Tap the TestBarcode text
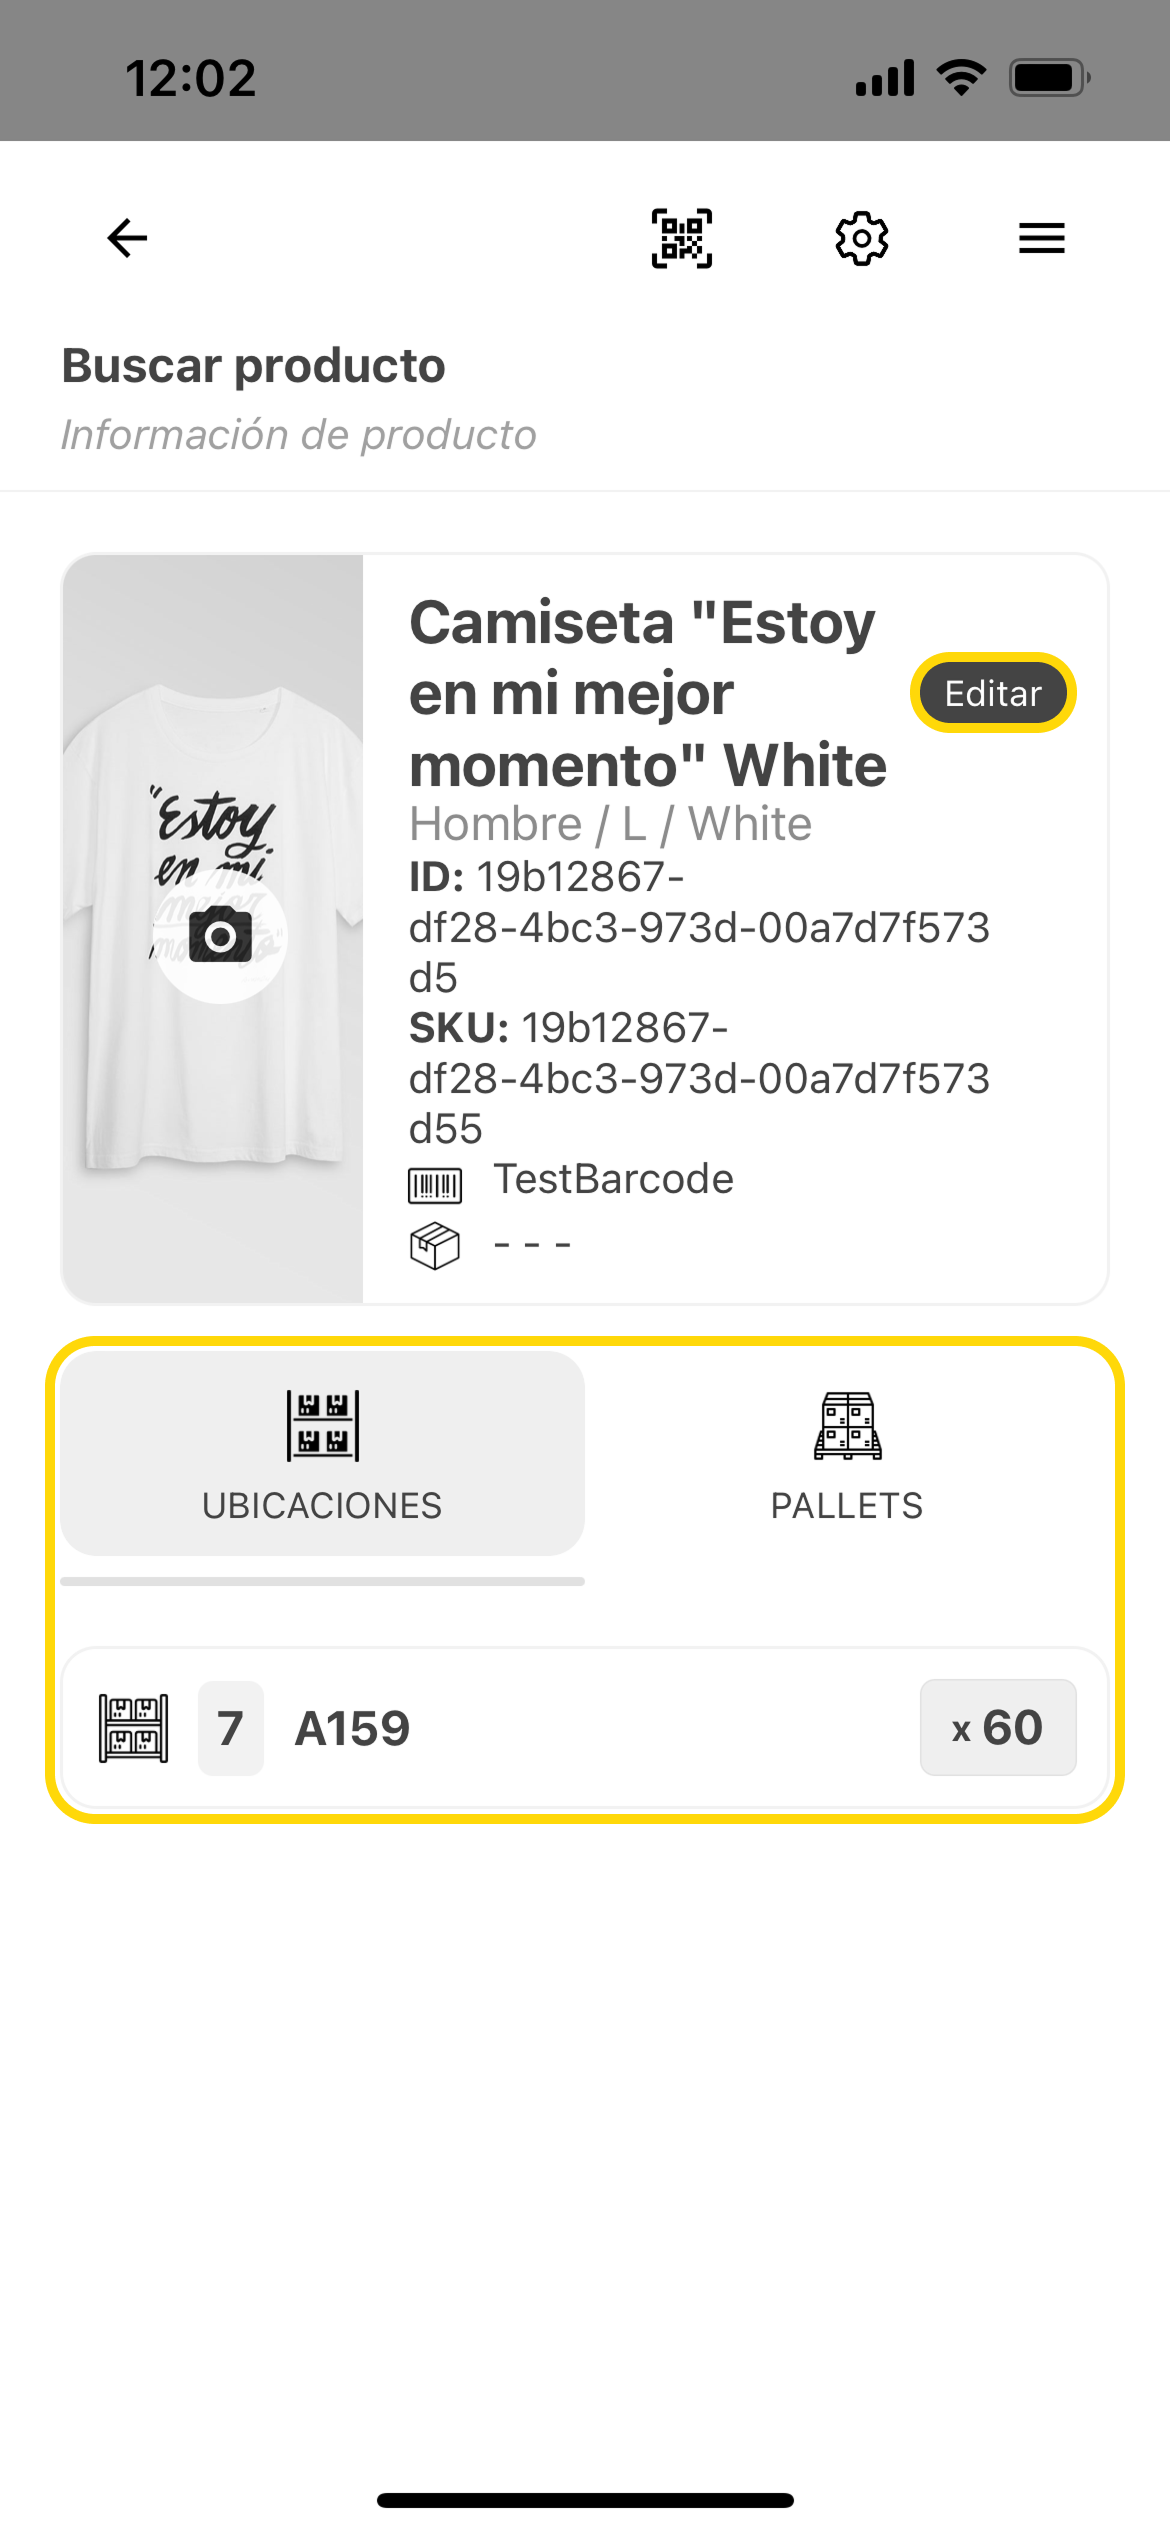The width and height of the screenshot is (1170, 2532). (x=613, y=1180)
